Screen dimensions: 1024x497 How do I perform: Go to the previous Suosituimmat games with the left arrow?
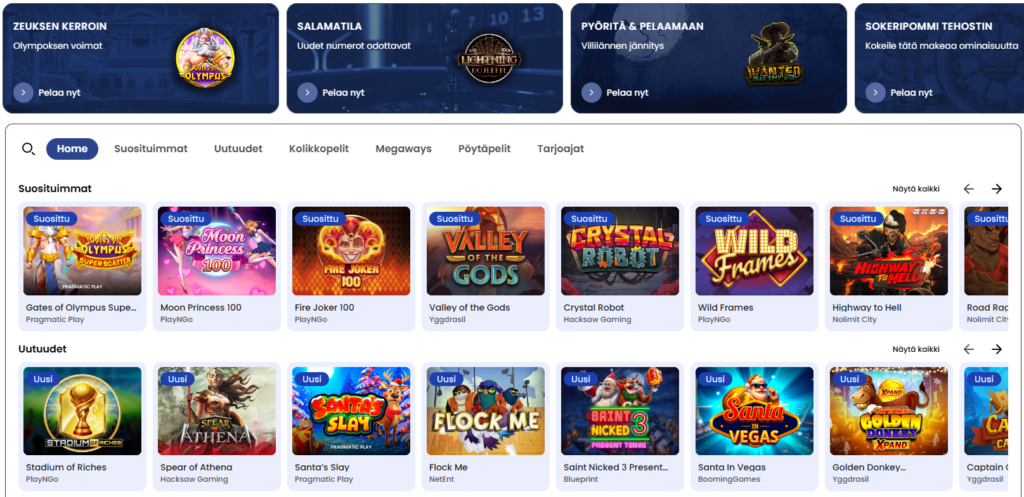(968, 189)
